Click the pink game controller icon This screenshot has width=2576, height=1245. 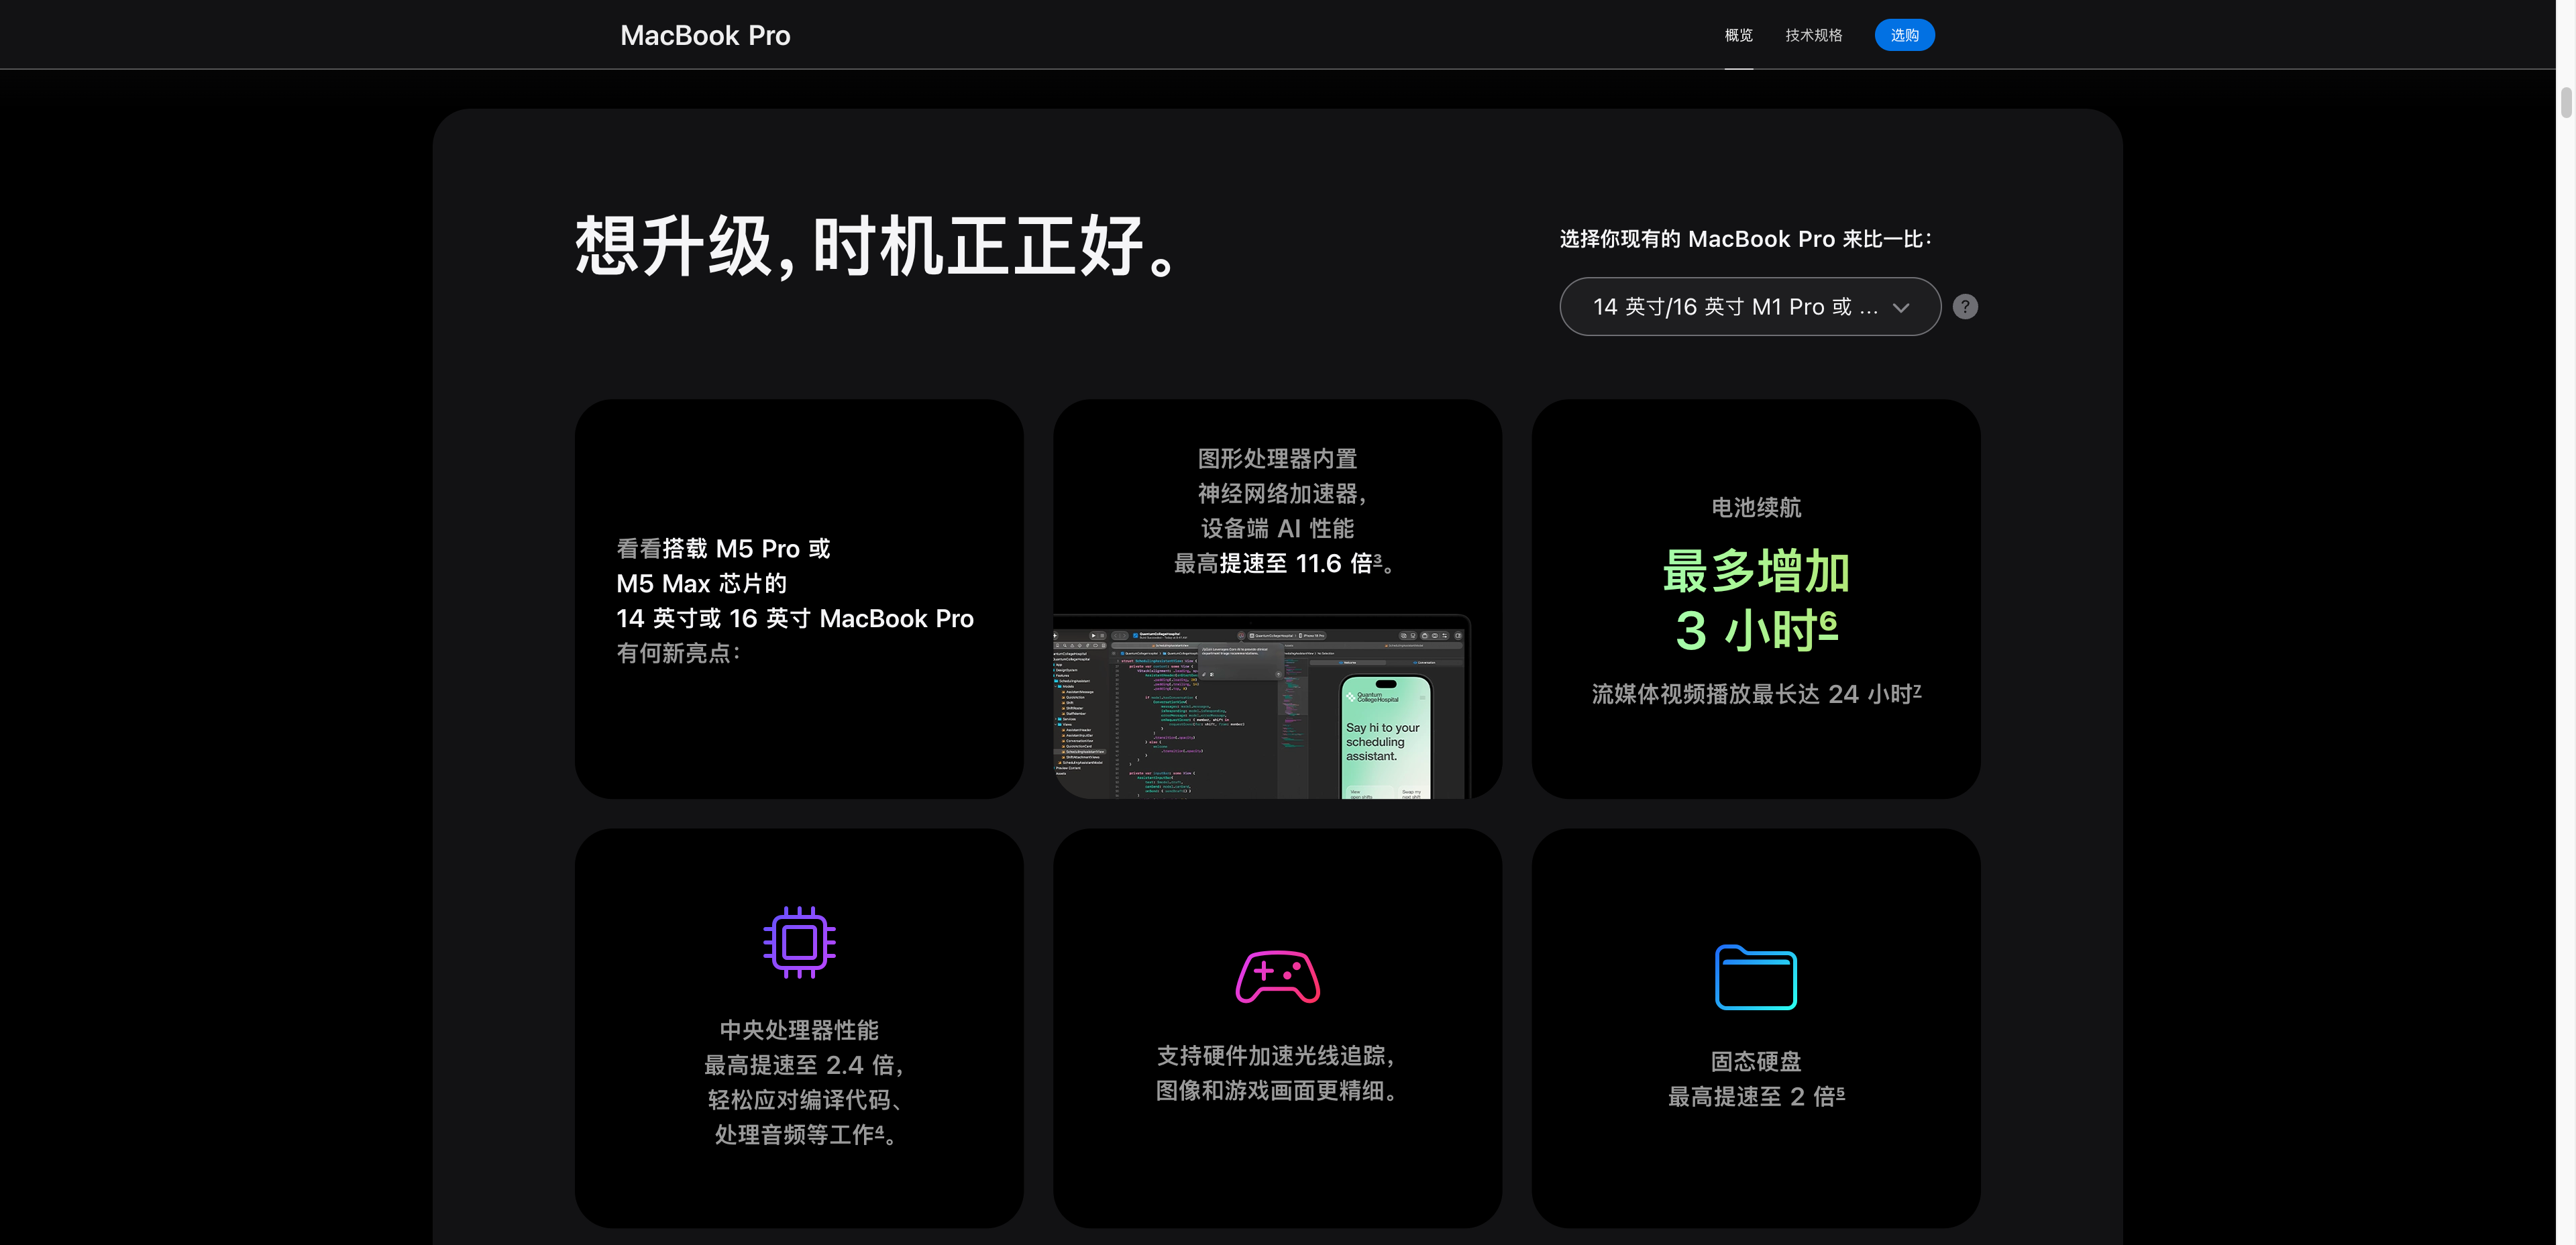click(1277, 976)
